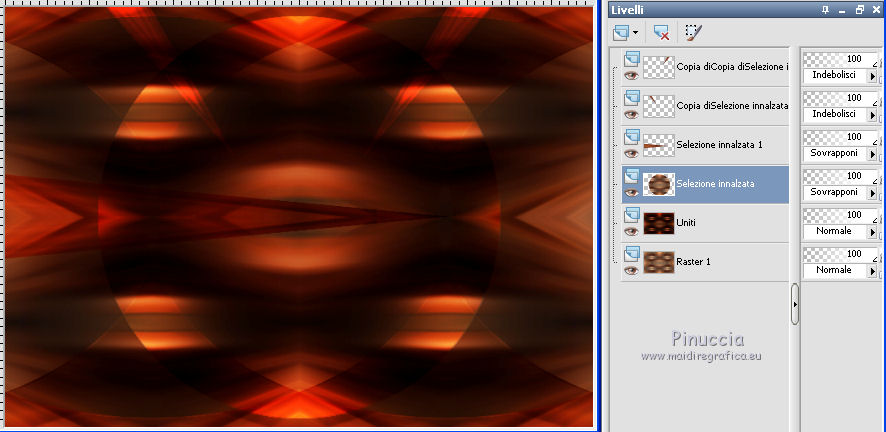Hide the Copia diSelezione innalzata layer

click(x=631, y=114)
